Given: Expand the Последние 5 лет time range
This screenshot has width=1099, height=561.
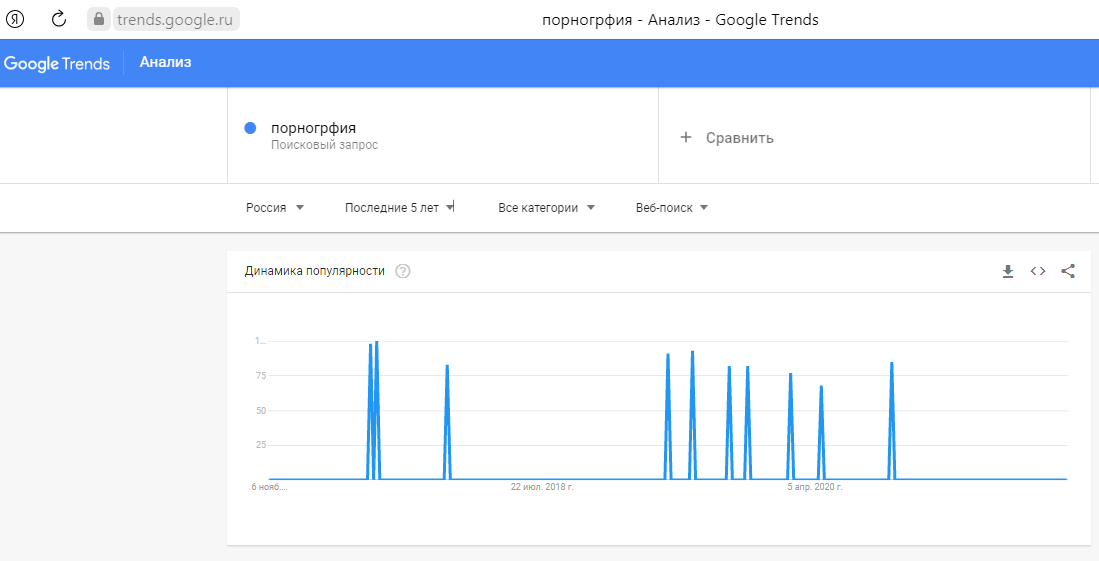Looking at the screenshot, I should point(400,208).
